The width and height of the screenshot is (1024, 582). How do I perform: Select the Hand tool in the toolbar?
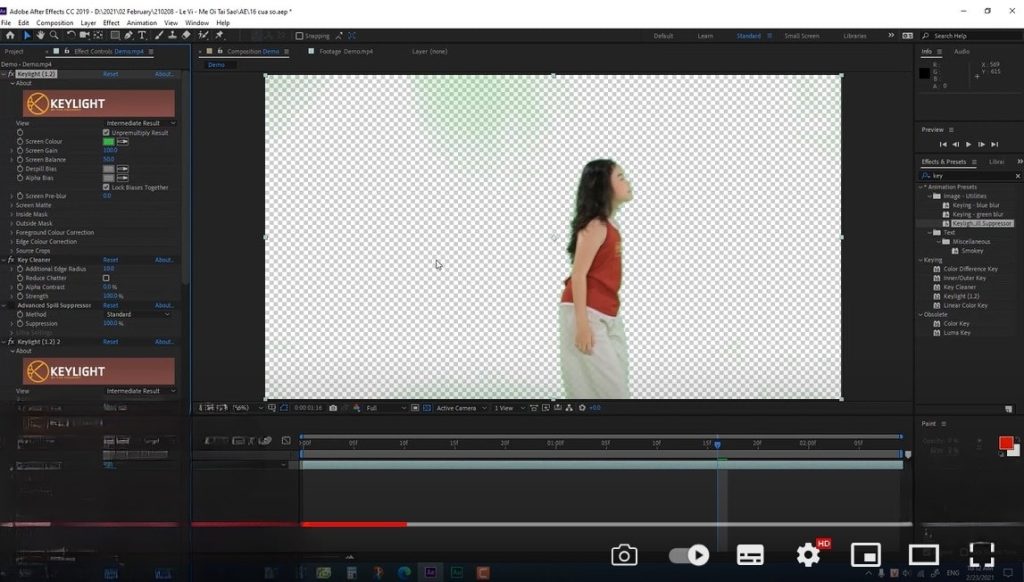tap(41, 34)
